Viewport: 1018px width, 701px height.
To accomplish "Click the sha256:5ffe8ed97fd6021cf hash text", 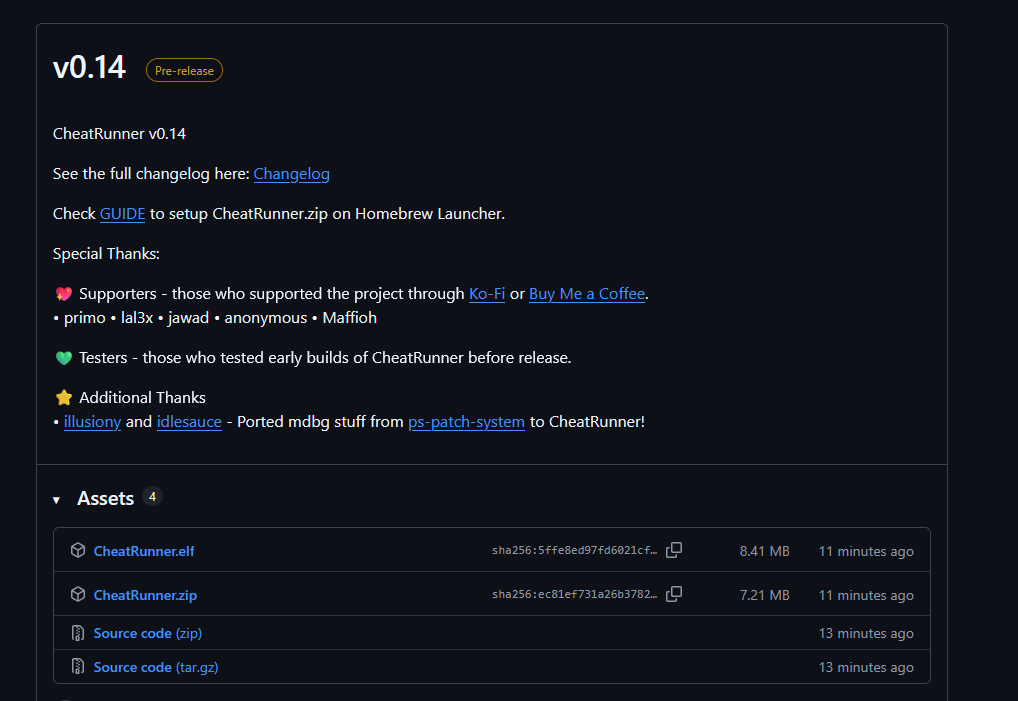I will tap(575, 550).
